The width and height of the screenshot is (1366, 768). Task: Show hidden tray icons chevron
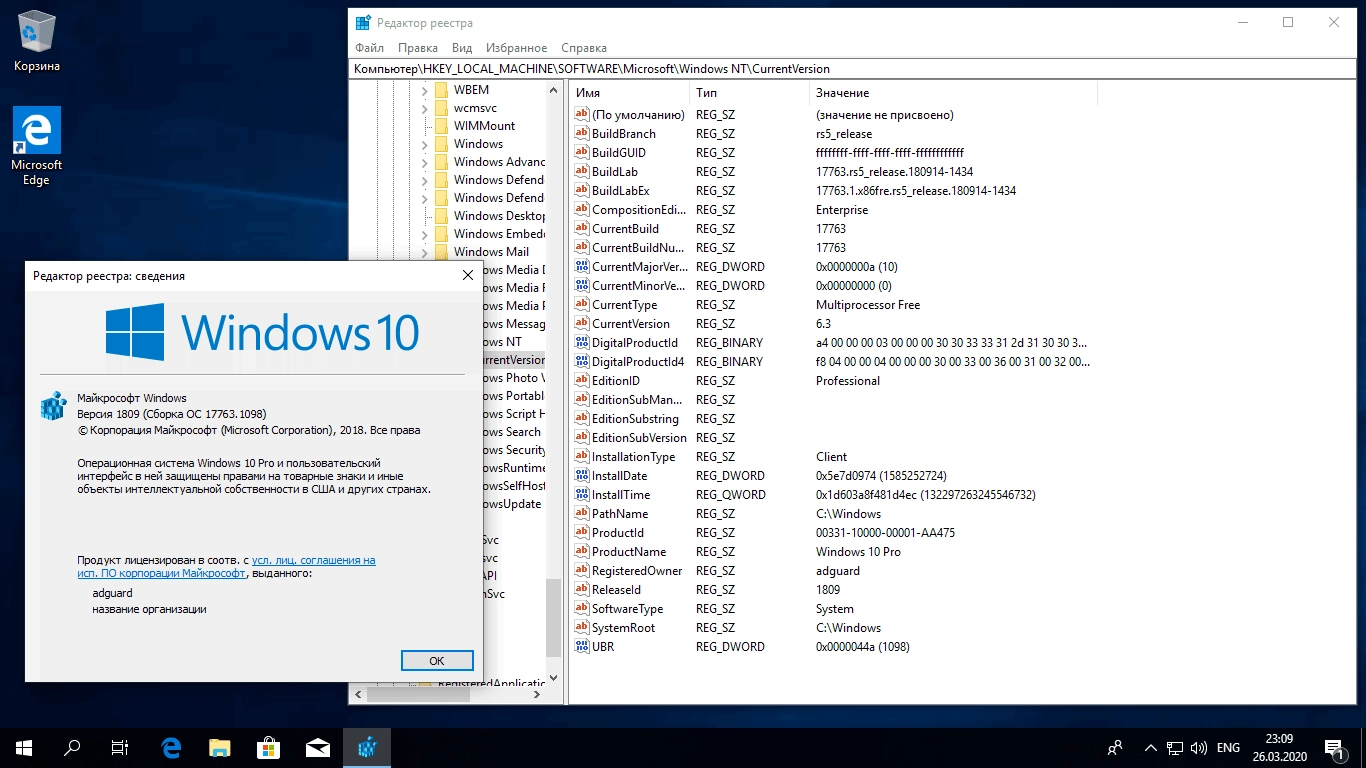pyautogui.click(x=1150, y=748)
